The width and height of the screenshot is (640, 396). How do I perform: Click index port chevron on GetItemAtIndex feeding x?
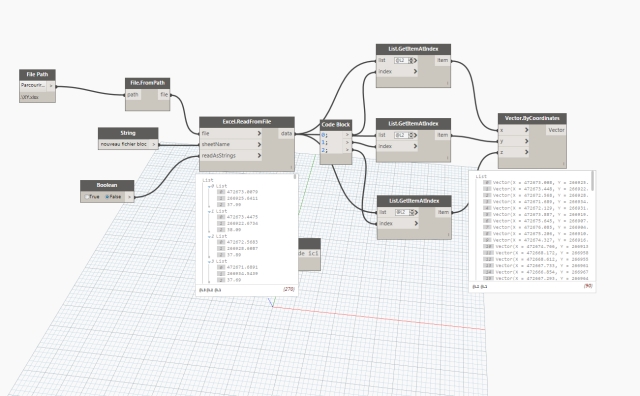pyautogui.click(x=415, y=71)
